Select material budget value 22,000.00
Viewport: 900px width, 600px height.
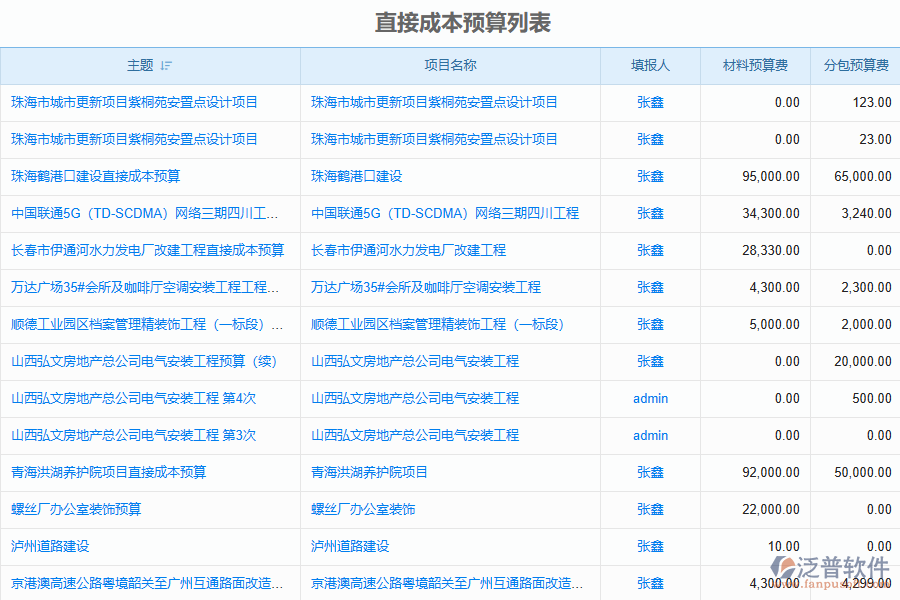[x=771, y=509]
